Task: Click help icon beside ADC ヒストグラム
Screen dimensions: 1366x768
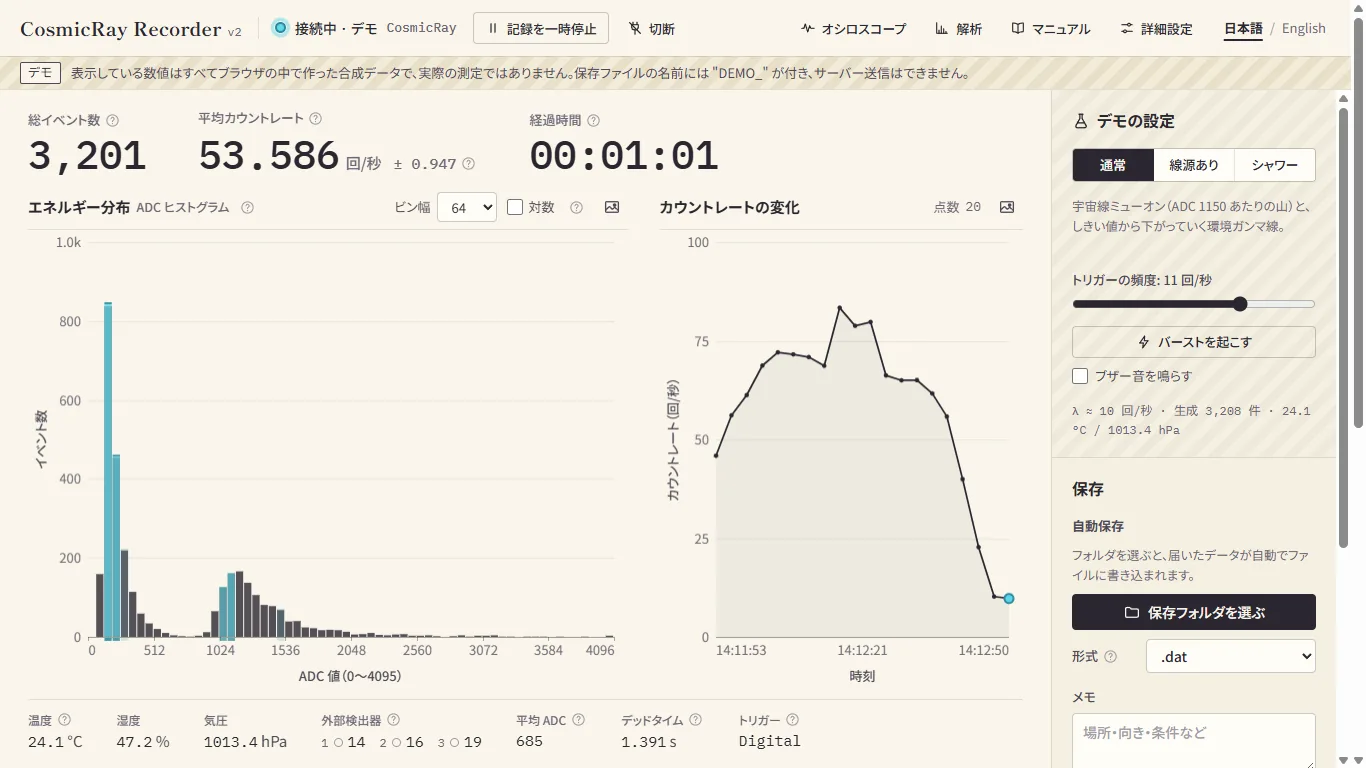Action: (247, 207)
